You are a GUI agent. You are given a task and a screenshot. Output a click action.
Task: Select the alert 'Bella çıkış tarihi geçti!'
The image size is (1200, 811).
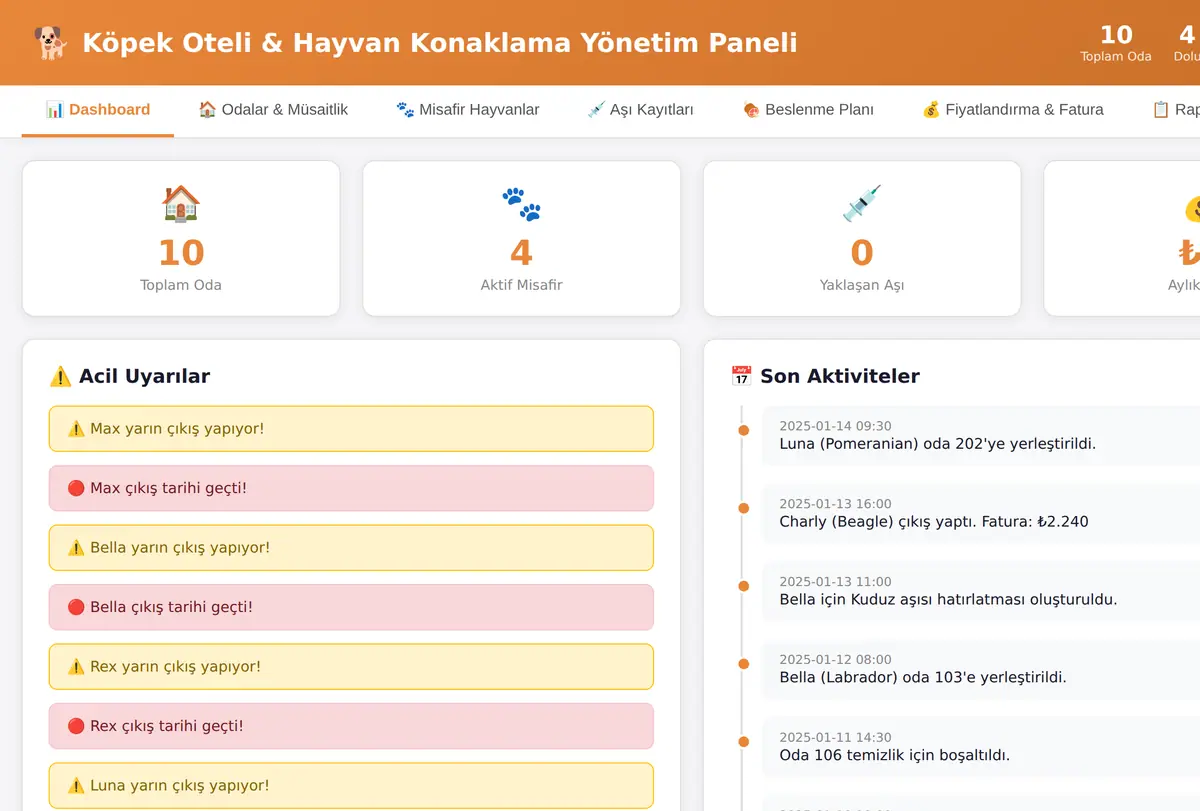351,607
